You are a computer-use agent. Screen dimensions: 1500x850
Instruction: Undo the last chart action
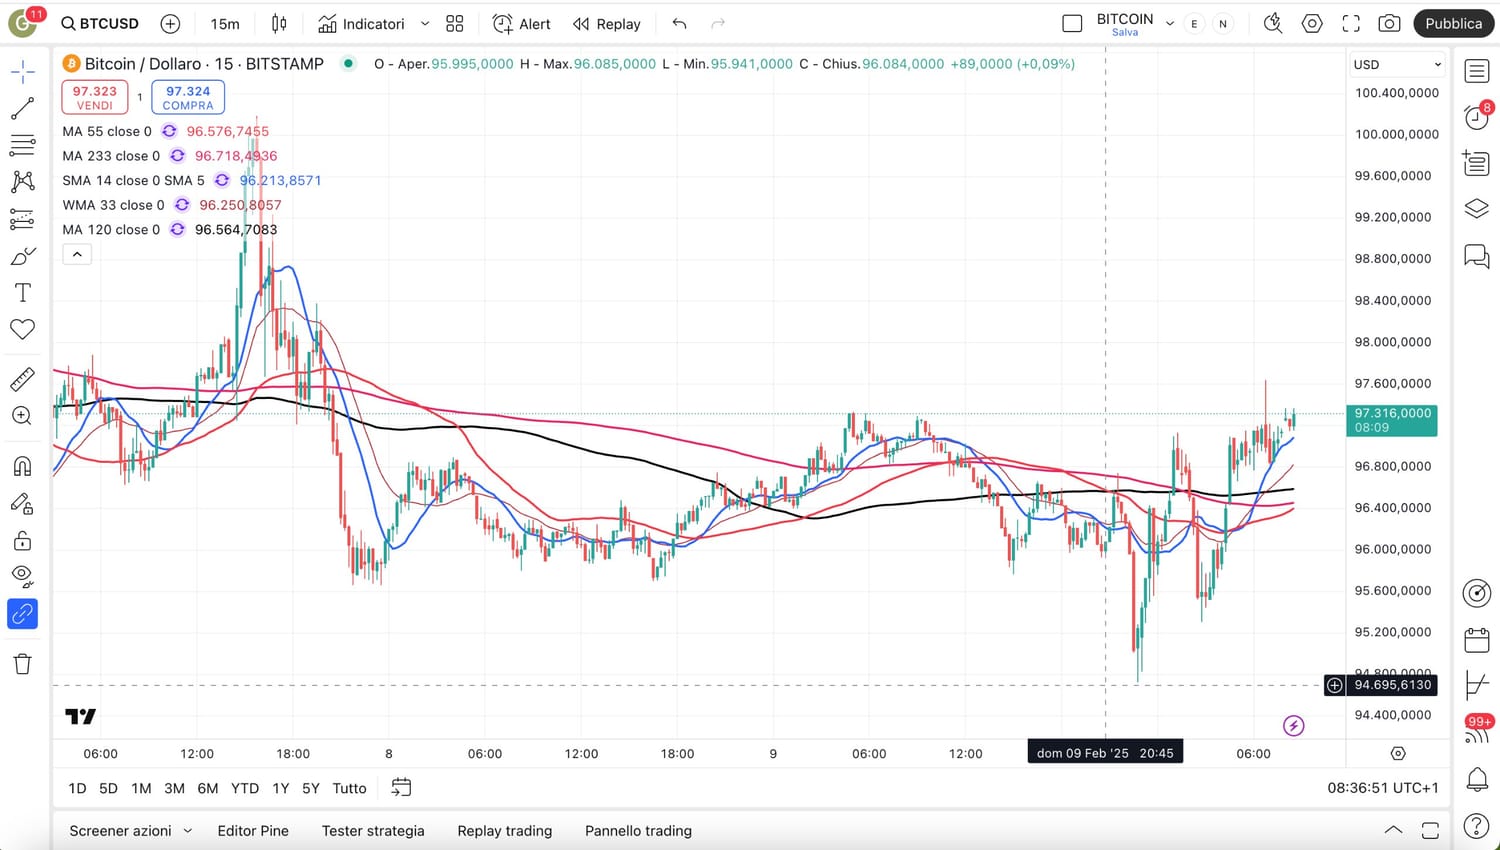pos(680,24)
